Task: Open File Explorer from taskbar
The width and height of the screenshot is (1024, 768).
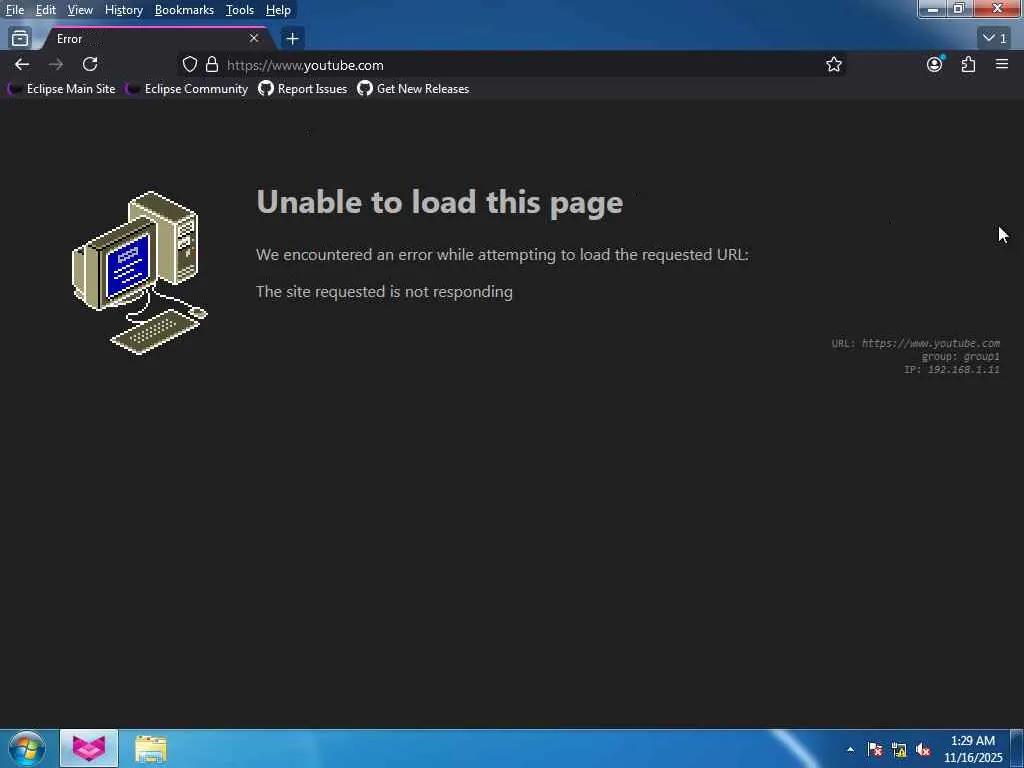Action: point(151,749)
